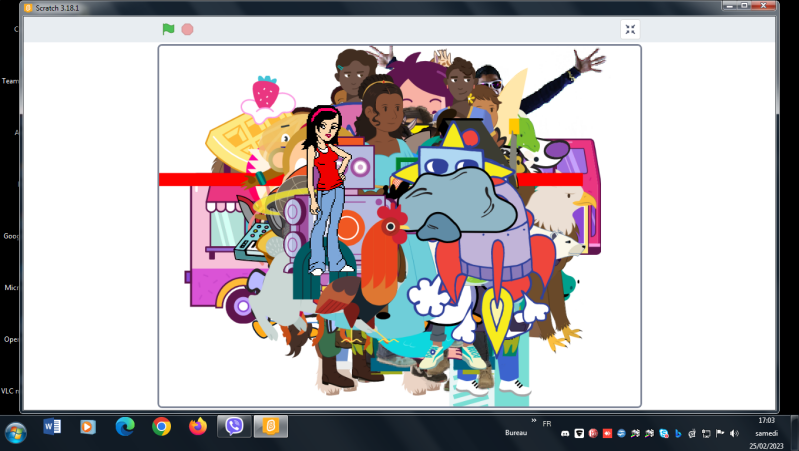Click the blue robot face sprite
The width and height of the screenshot is (799, 451).
451,160
